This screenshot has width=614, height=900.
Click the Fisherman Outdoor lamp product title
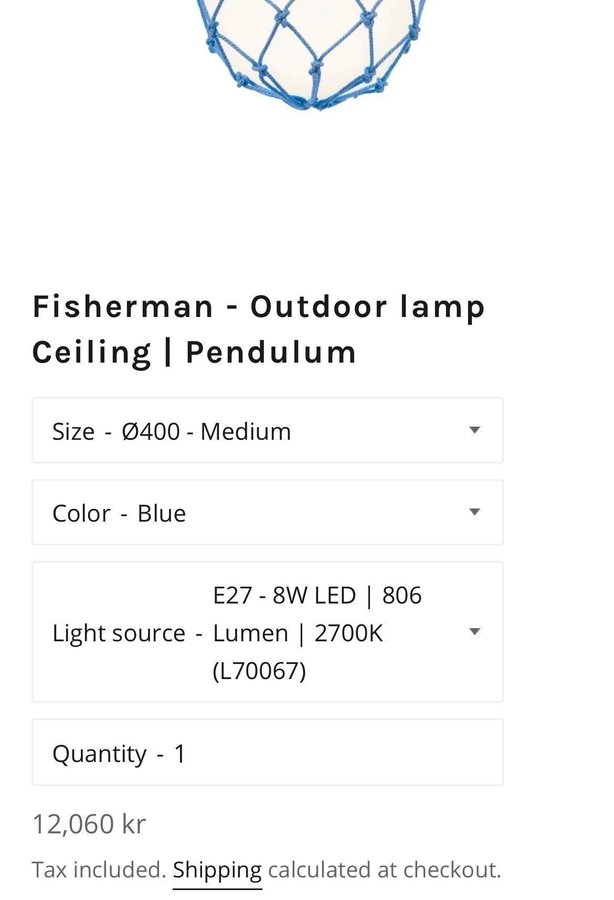[x=258, y=329]
